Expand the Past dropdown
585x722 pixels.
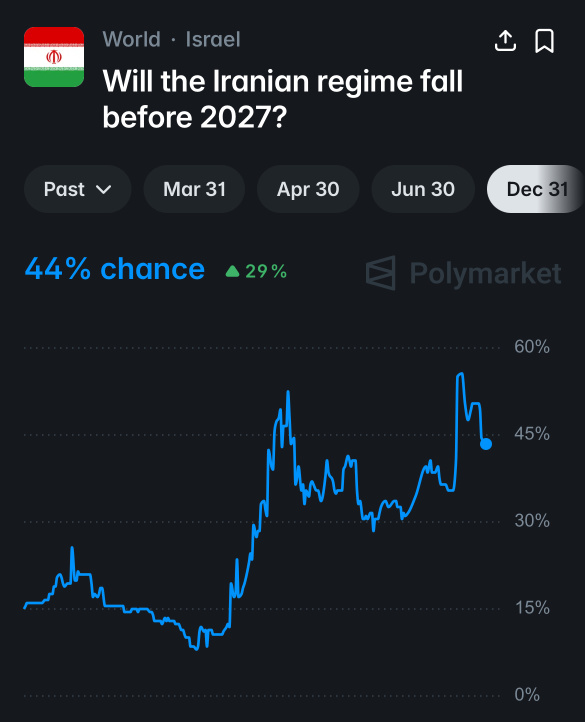77,189
